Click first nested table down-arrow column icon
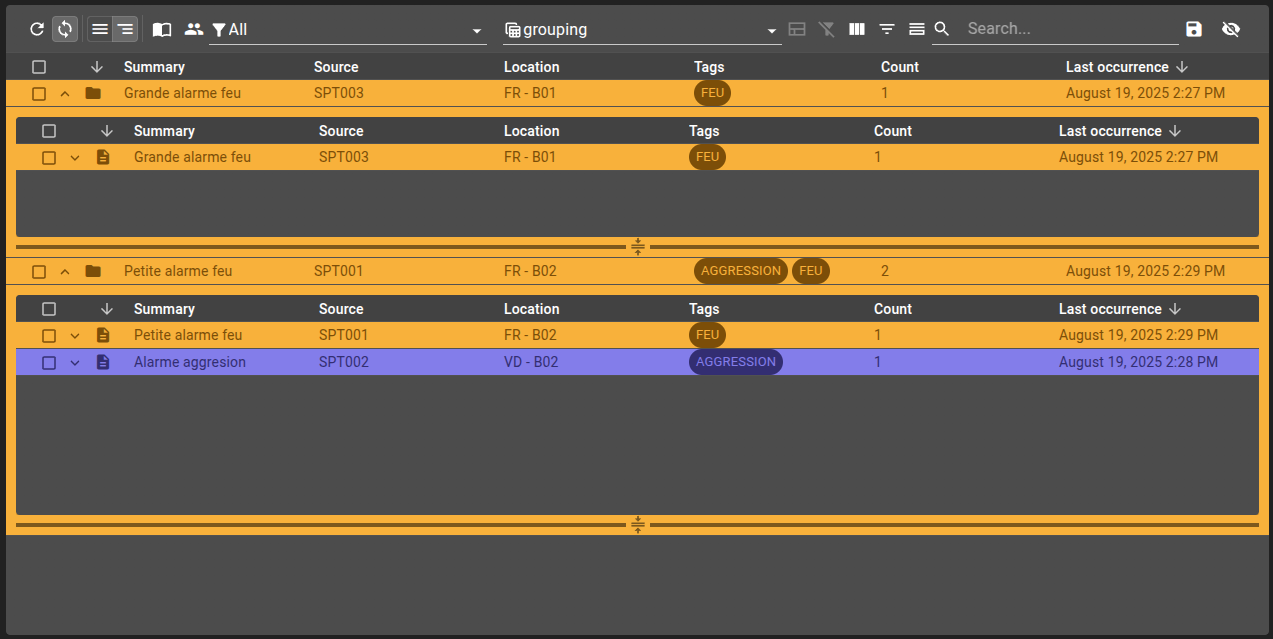 [107, 131]
